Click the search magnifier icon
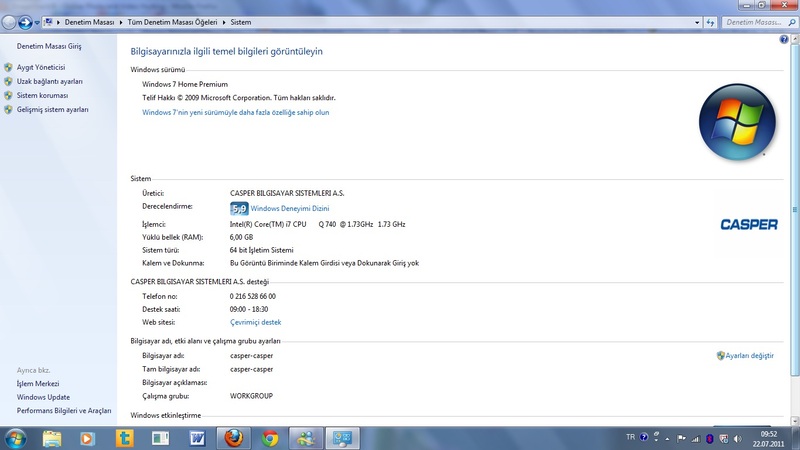The height and width of the screenshot is (450, 800). tap(792, 22)
